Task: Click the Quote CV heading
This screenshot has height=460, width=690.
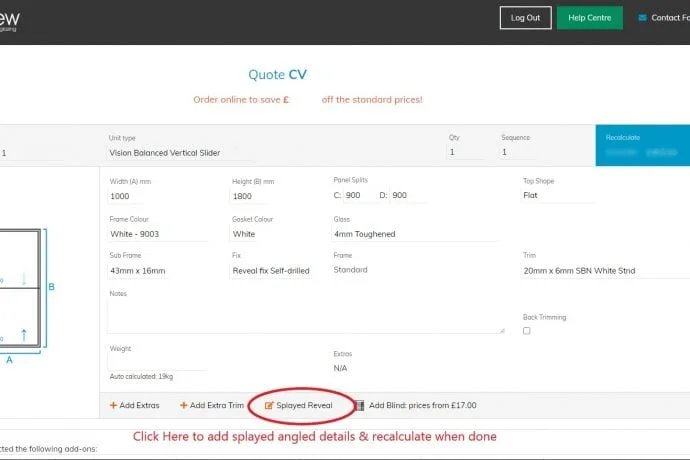Action: coord(278,74)
